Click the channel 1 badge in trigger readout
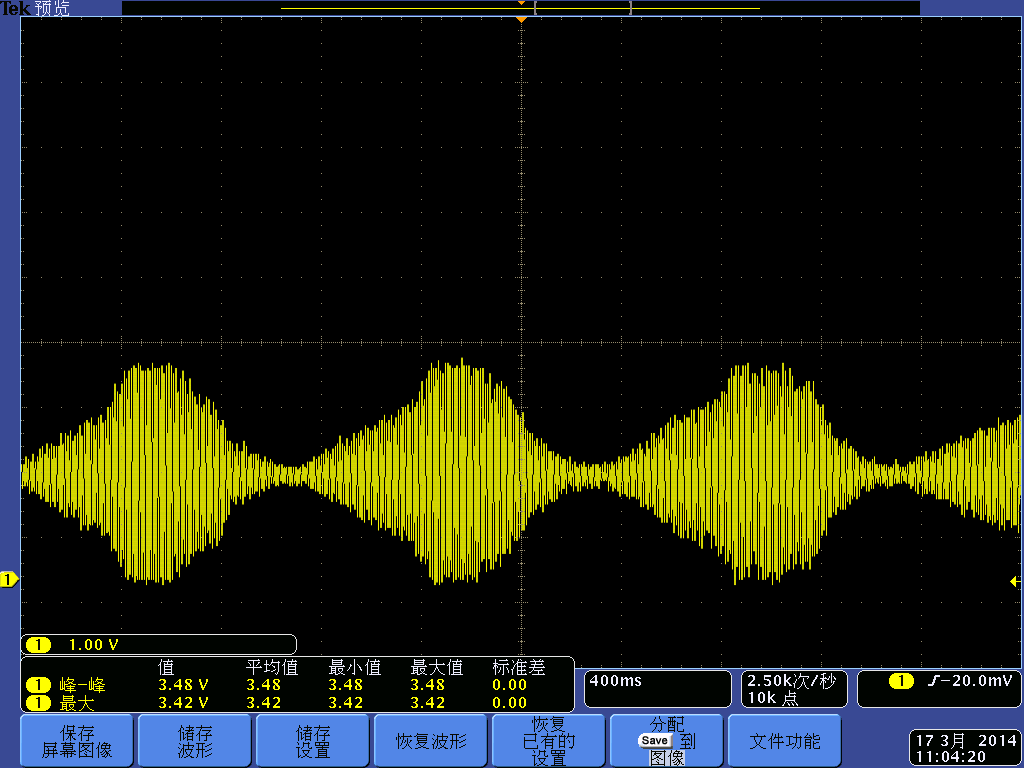Viewport: 1024px width, 768px height. pos(901,681)
